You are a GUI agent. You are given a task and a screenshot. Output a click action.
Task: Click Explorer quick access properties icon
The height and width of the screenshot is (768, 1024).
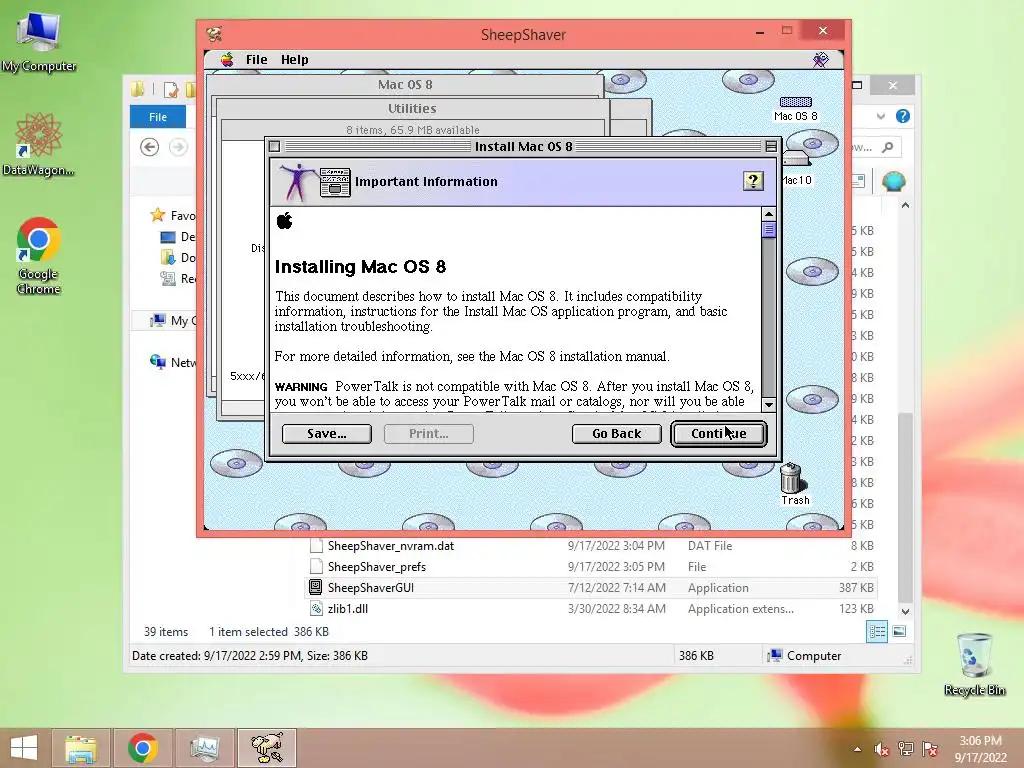click(x=171, y=89)
